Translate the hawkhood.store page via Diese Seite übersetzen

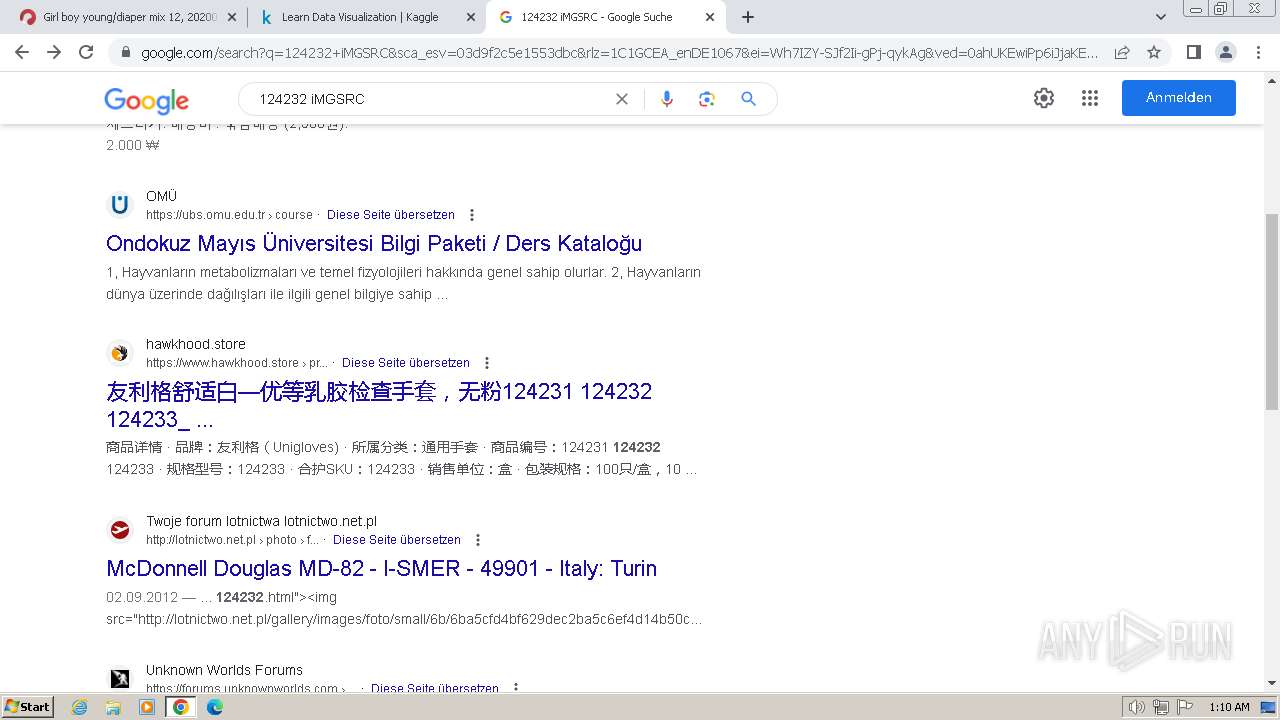[406, 363]
